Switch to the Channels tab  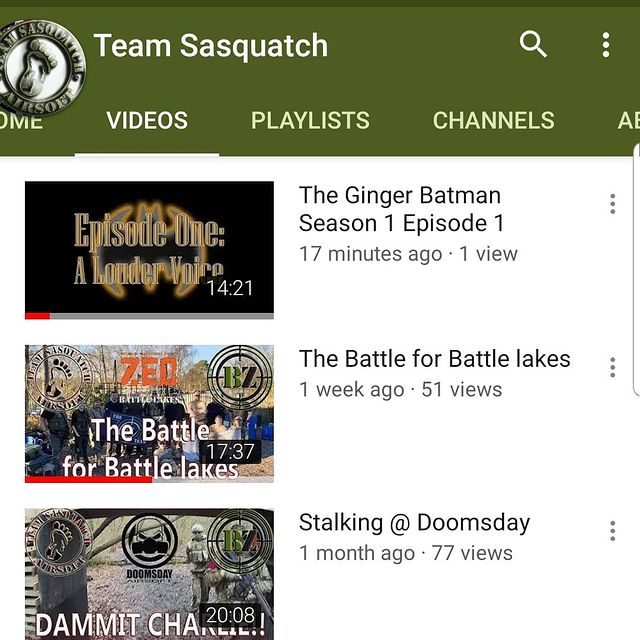click(493, 120)
